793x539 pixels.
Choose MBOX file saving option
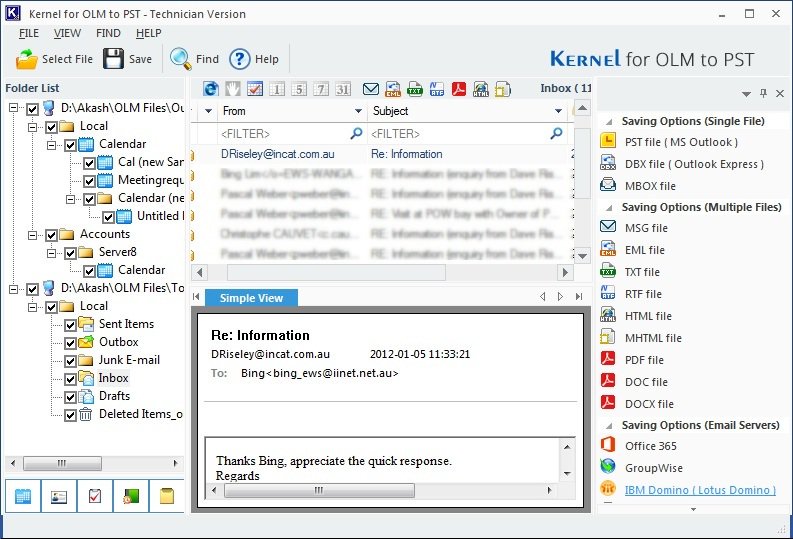(638, 186)
